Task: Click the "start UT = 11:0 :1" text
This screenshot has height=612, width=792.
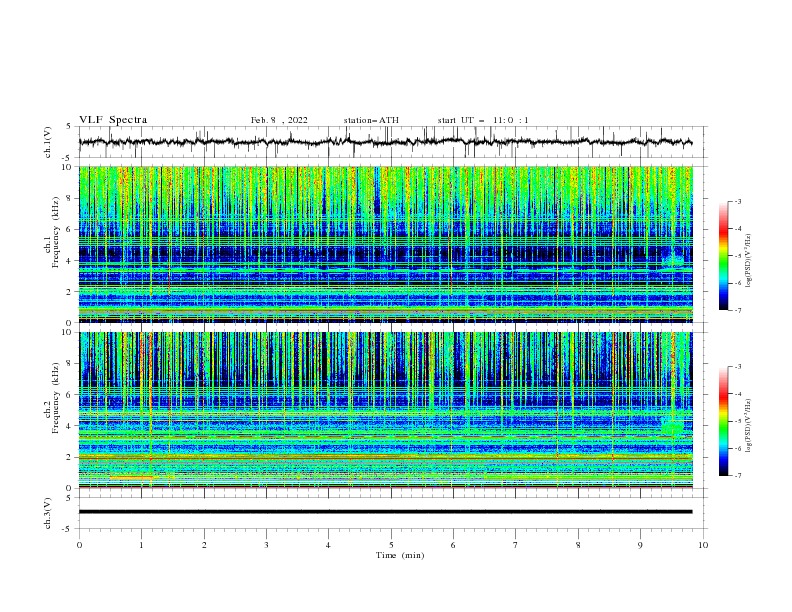Action: tap(483, 120)
